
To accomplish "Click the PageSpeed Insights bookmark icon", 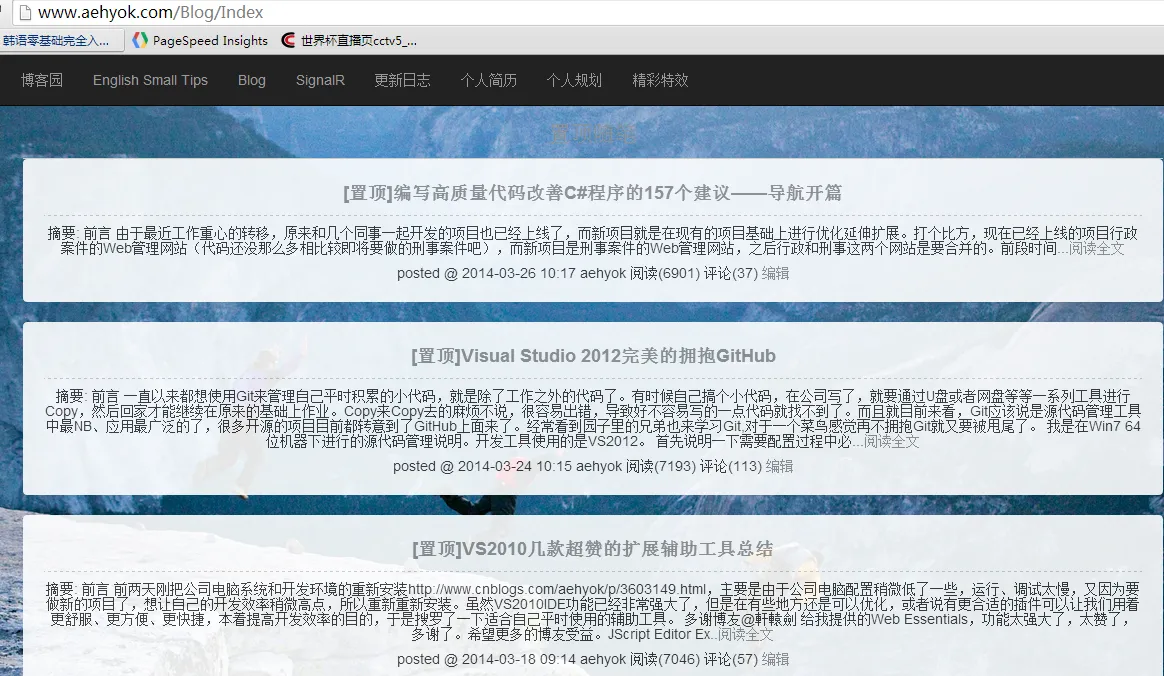I will (x=141, y=41).
